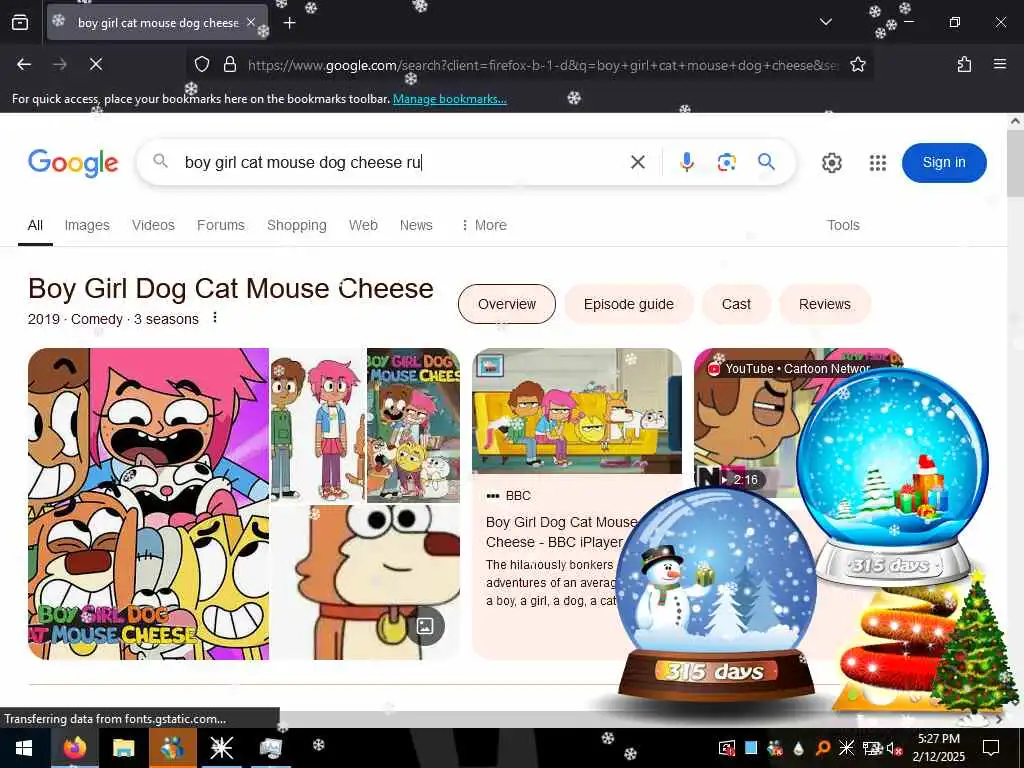The image size is (1024, 768).
Task: Open the Google apps grid
Action: (878, 163)
